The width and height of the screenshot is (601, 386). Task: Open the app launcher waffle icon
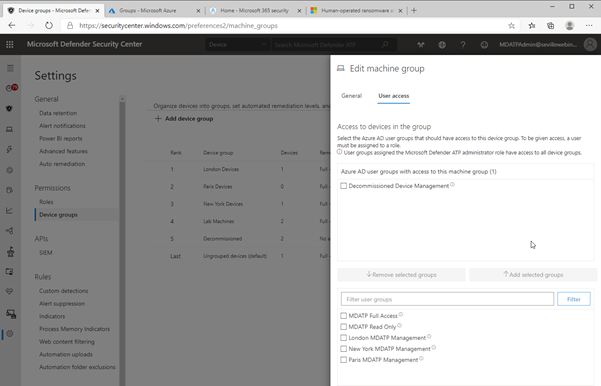(x=10, y=44)
